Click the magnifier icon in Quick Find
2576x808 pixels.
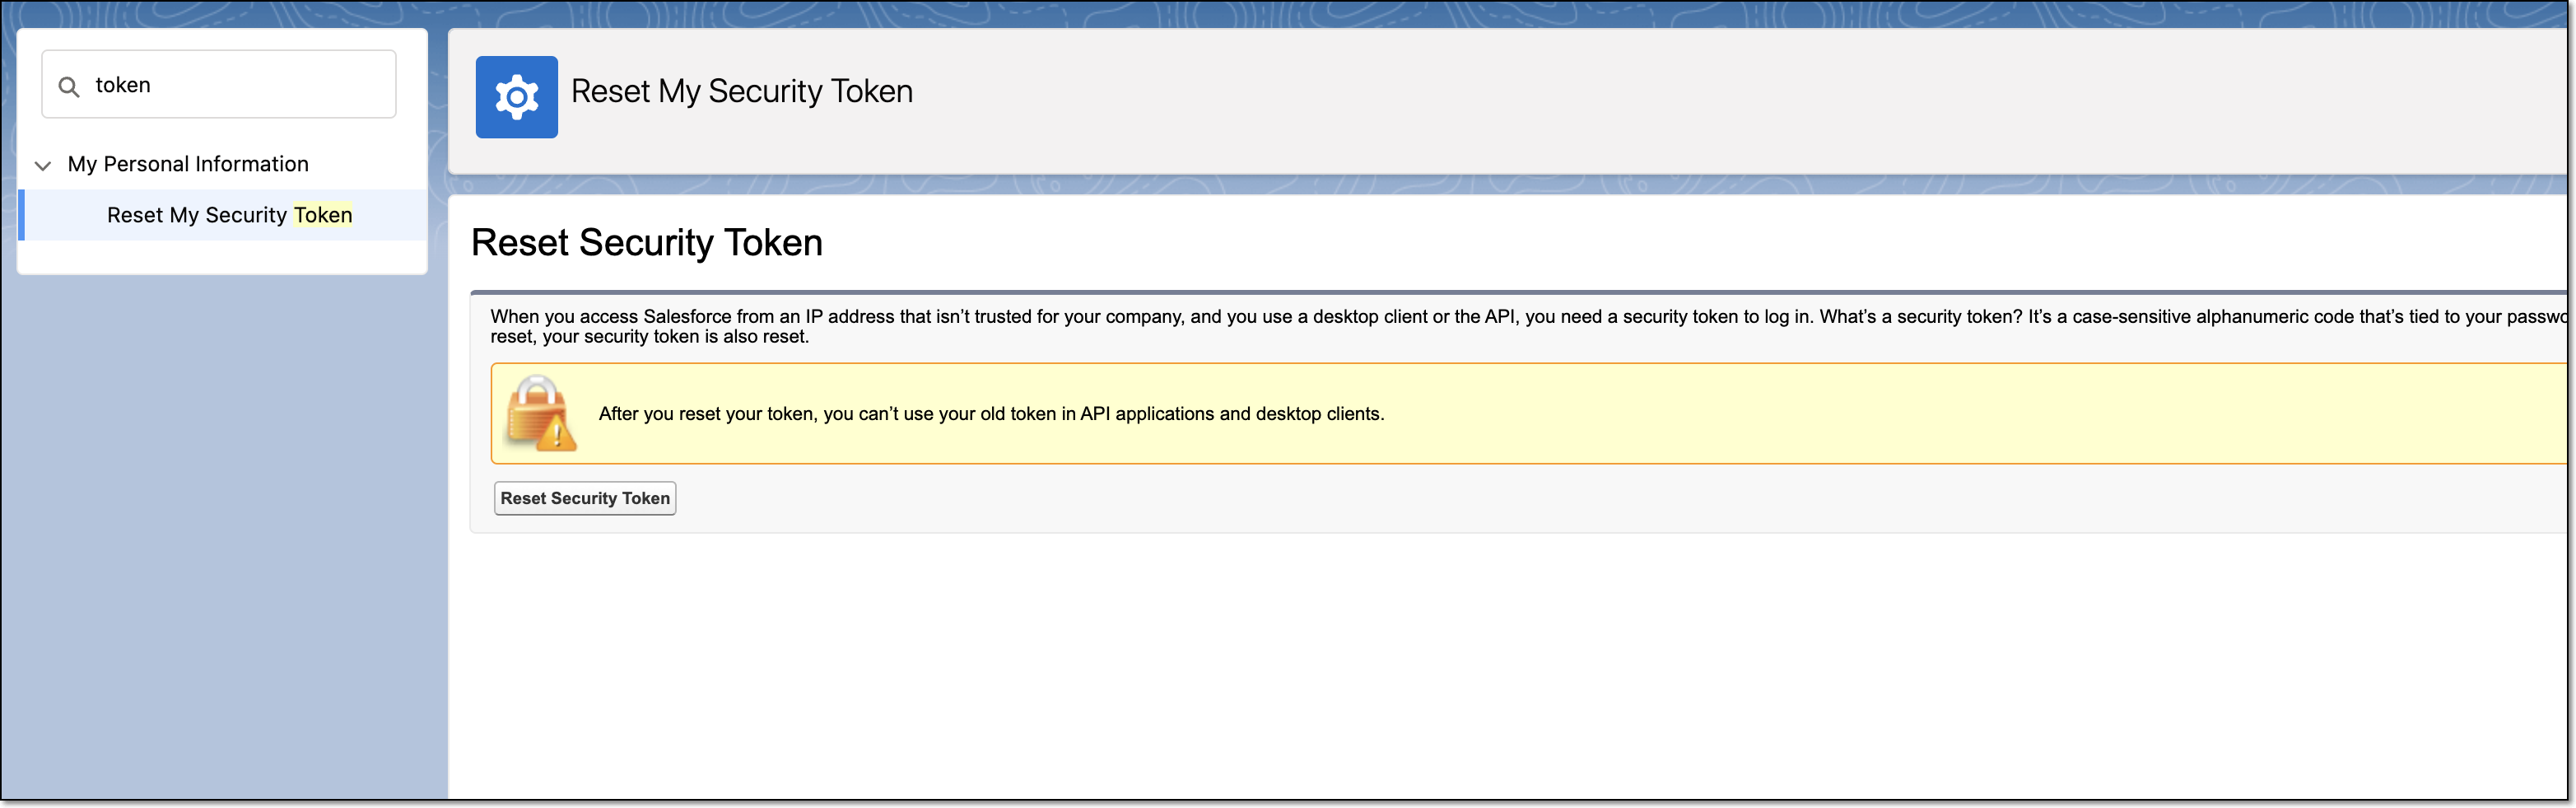(x=69, y=87)
